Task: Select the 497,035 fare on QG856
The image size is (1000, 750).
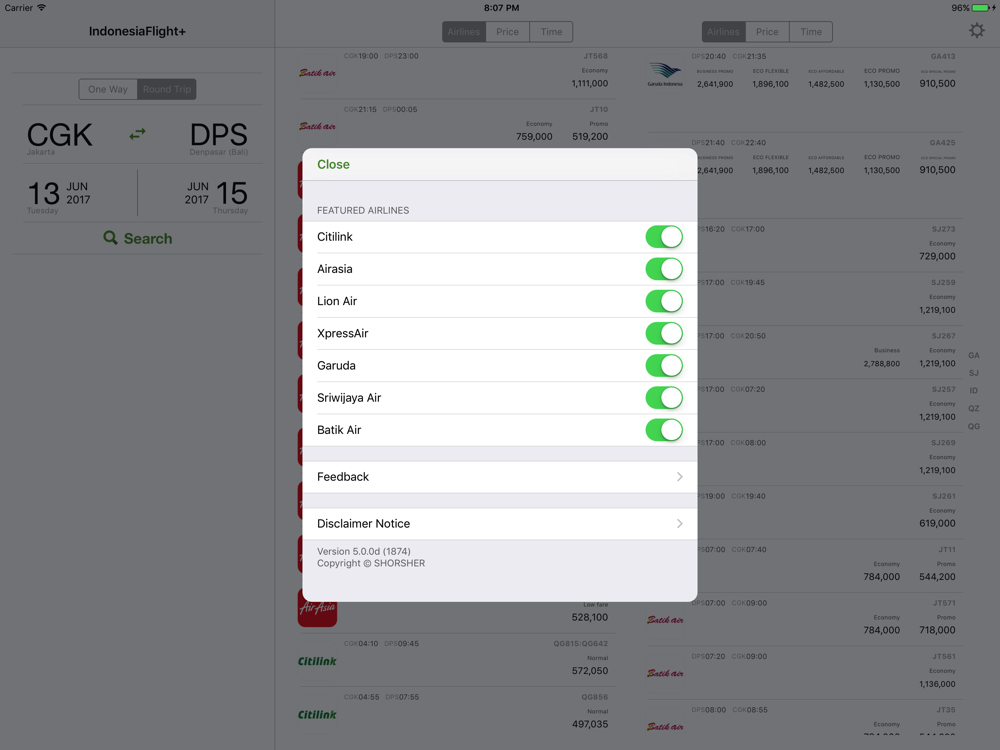Action: tap(590, 724)
